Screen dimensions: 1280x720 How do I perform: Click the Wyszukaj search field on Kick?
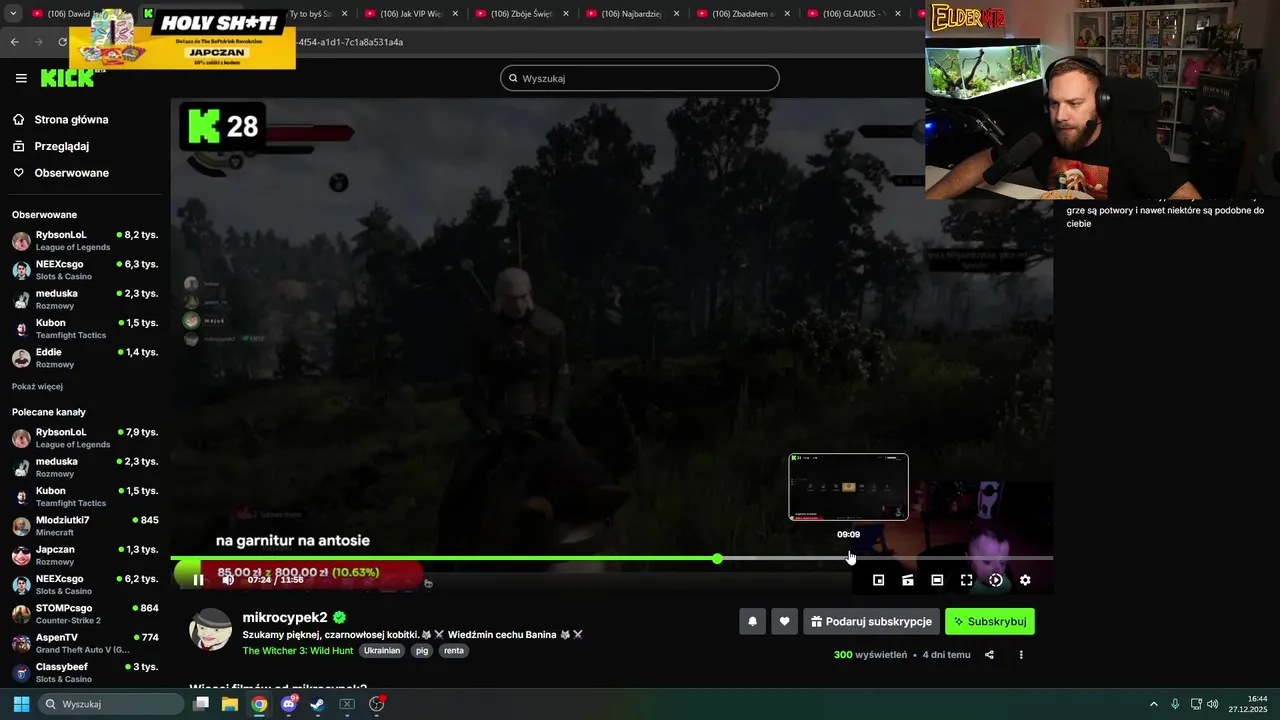click(640, 78)
